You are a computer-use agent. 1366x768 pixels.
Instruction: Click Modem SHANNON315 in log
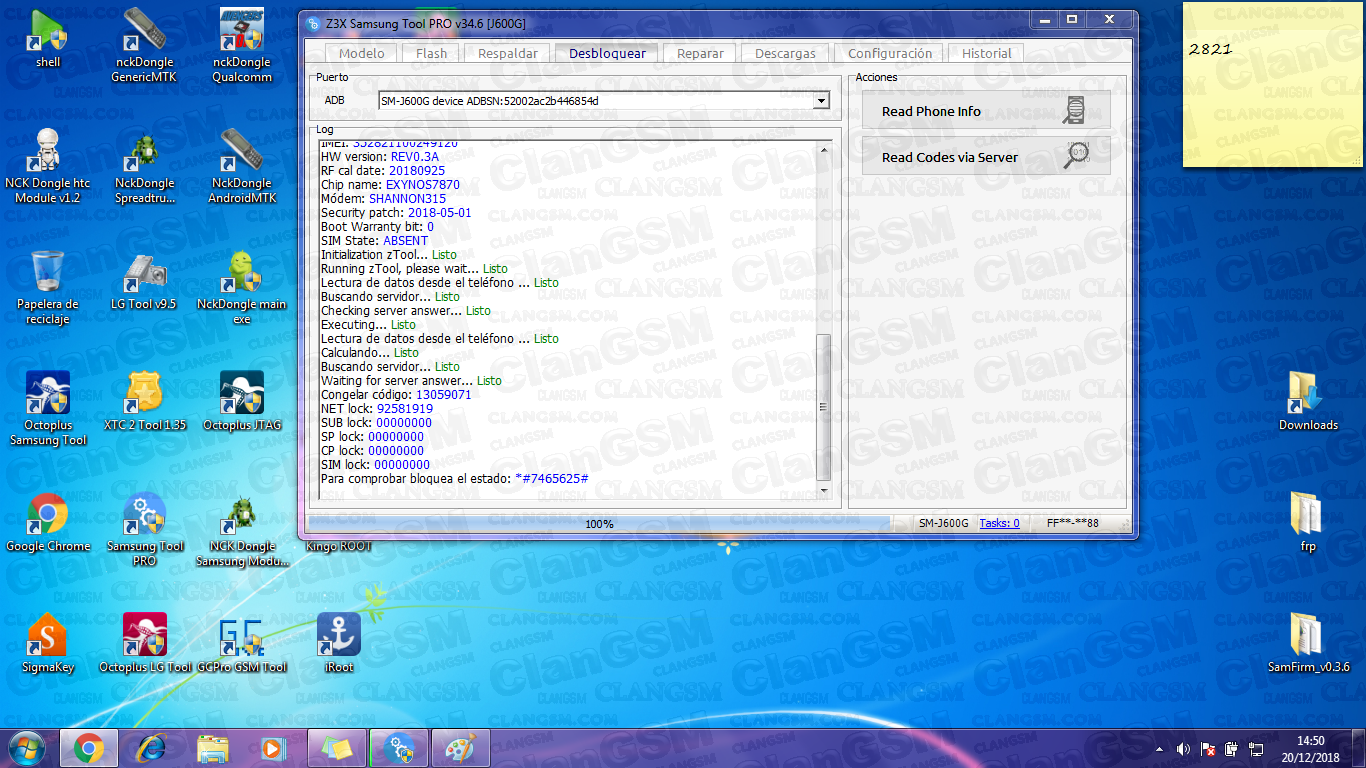point(407,199)
